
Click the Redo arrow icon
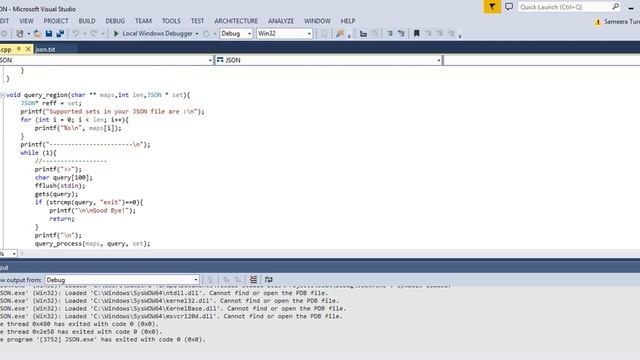coord(94,33)
